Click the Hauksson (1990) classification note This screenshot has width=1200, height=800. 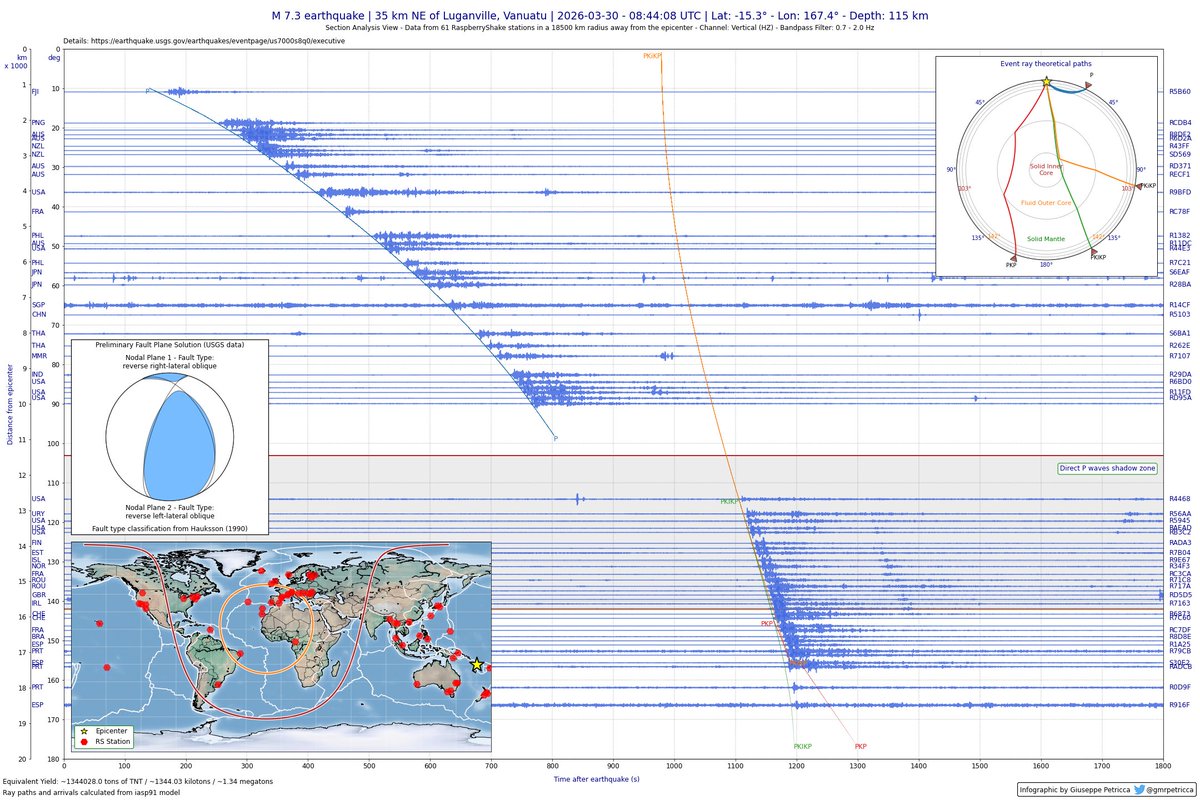point(169,527)
